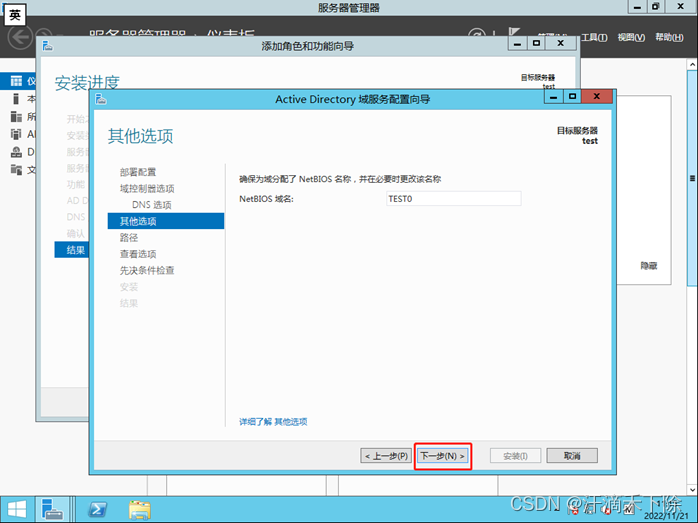This screenshot has height=523, width=698.
Task: Minimize the Server Manager window
Action: [x=637, y=6]
